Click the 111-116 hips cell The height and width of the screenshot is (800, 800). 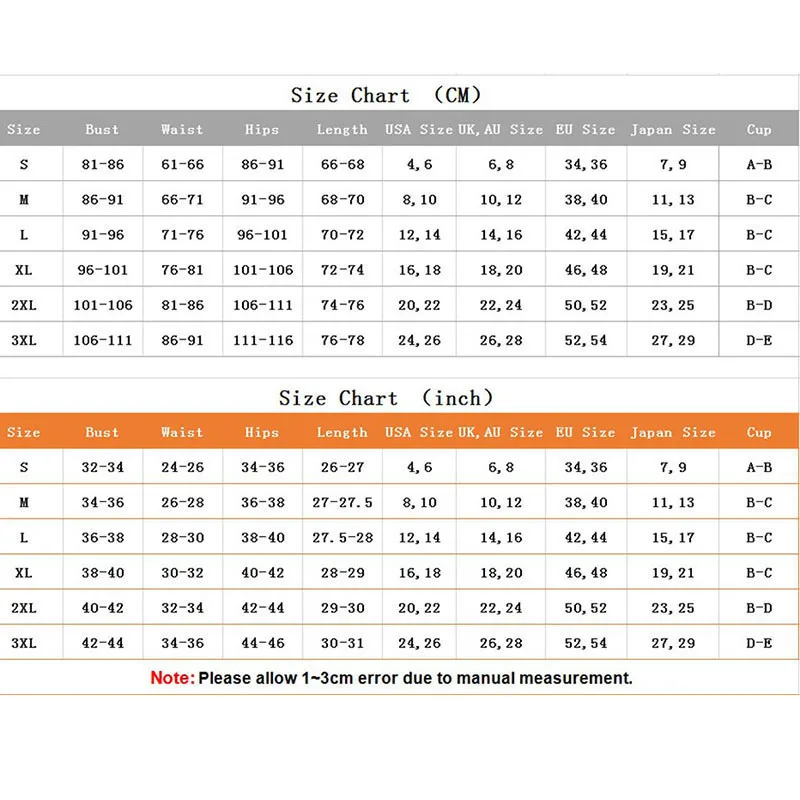262,340
